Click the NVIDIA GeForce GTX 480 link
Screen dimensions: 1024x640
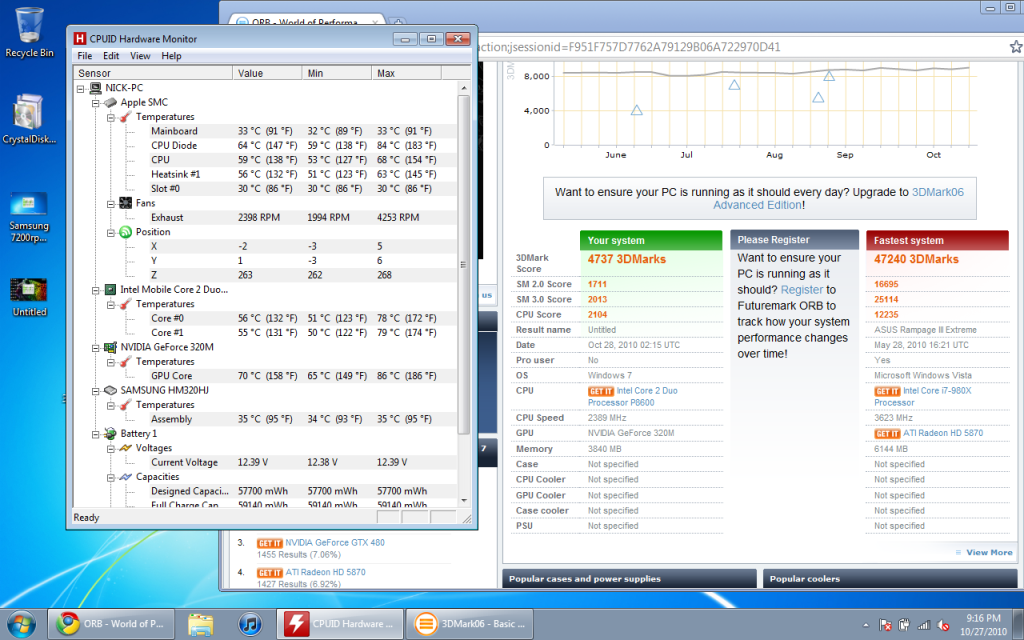tap(334, 543)
